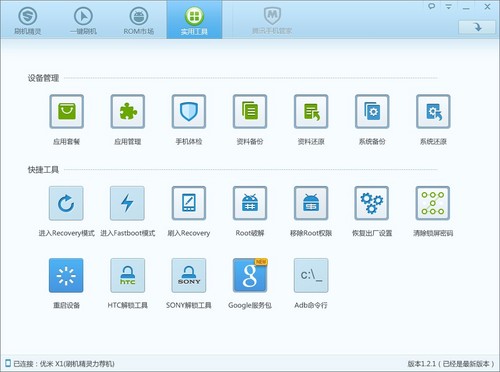Click the curved arrow button at top right
Viewport: 500px width, 372px height.
pos(477,27)
